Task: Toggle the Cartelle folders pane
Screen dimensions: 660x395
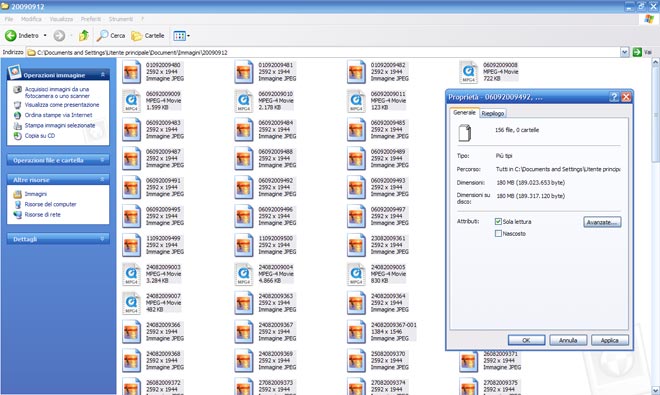Action: tap(148, 36)
